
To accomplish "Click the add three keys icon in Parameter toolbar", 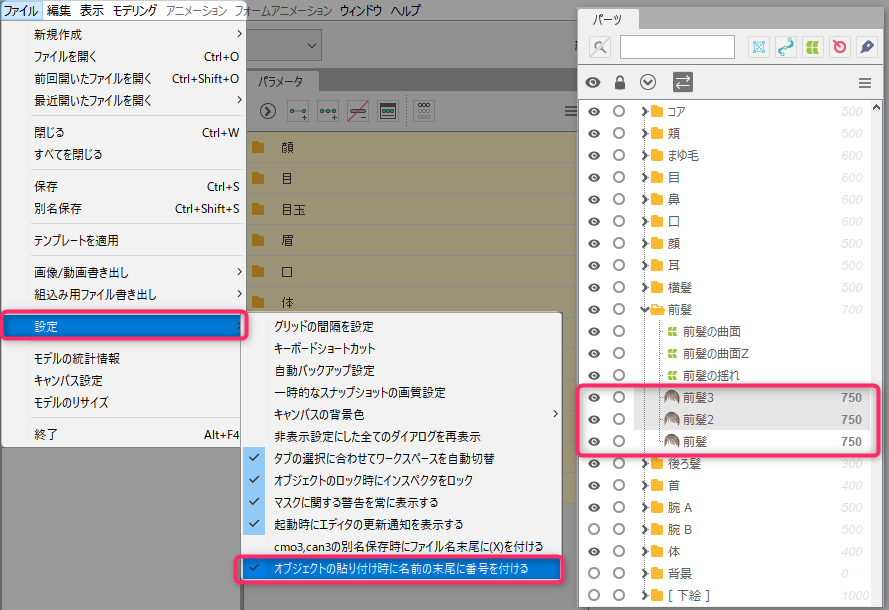I will coord(328,111).
